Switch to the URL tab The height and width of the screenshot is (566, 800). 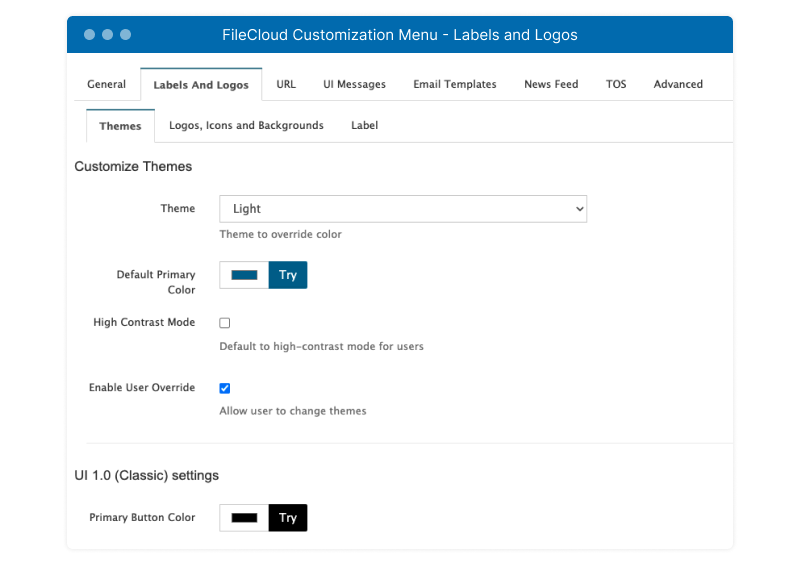click(286, 84)
